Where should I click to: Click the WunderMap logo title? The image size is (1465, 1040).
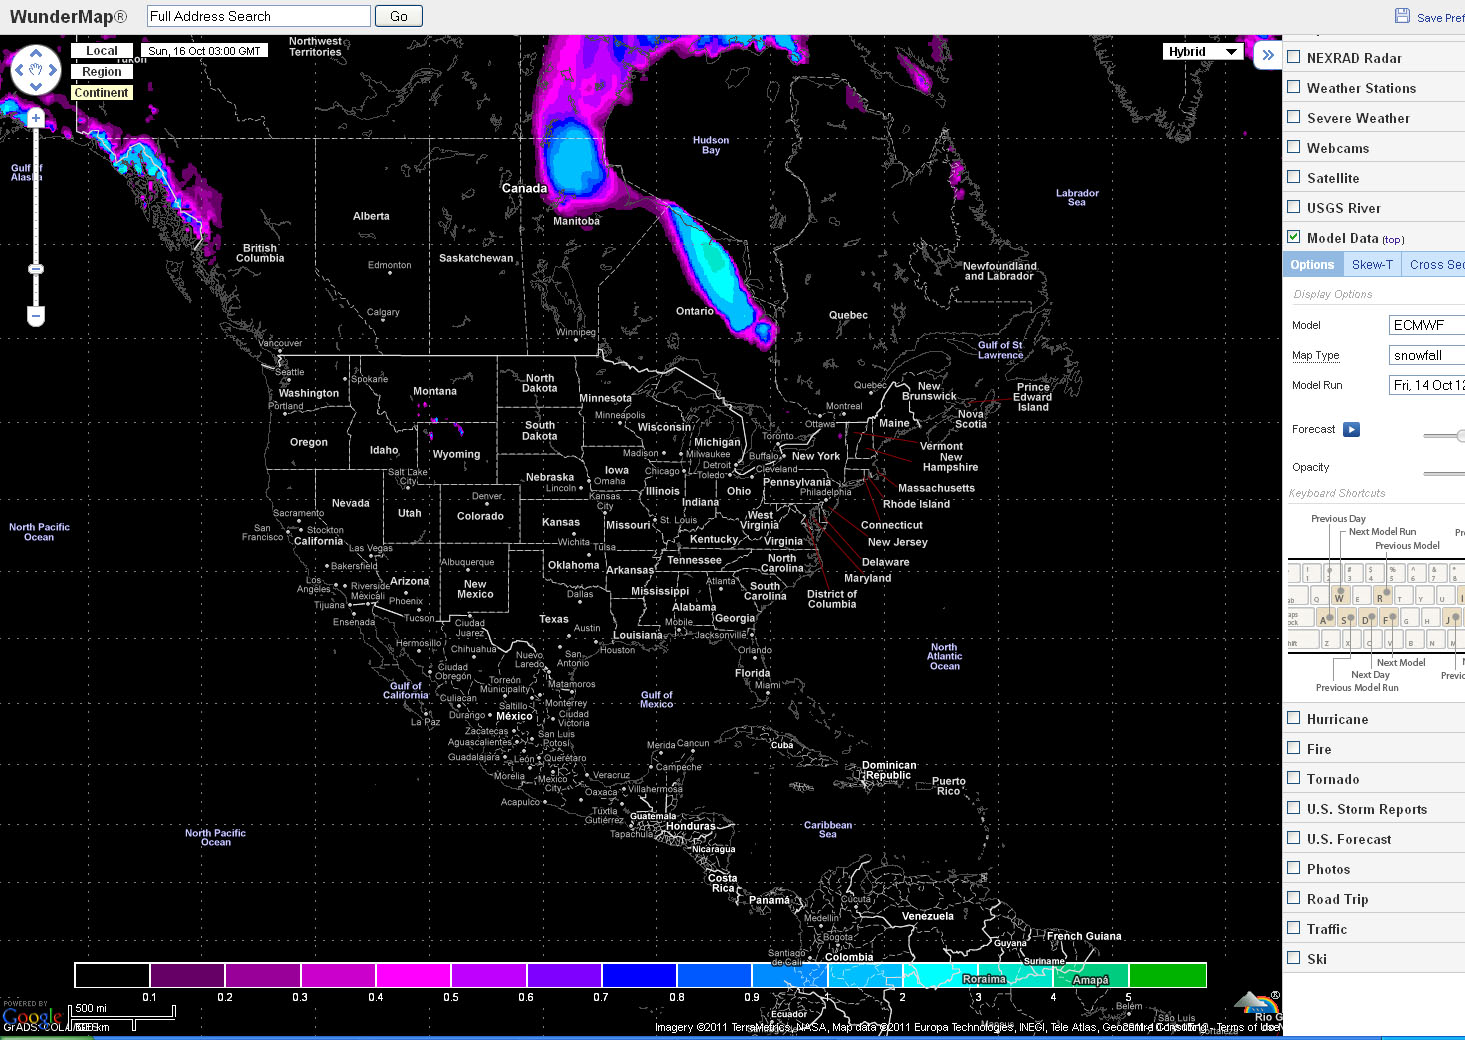tap(68, 17)
